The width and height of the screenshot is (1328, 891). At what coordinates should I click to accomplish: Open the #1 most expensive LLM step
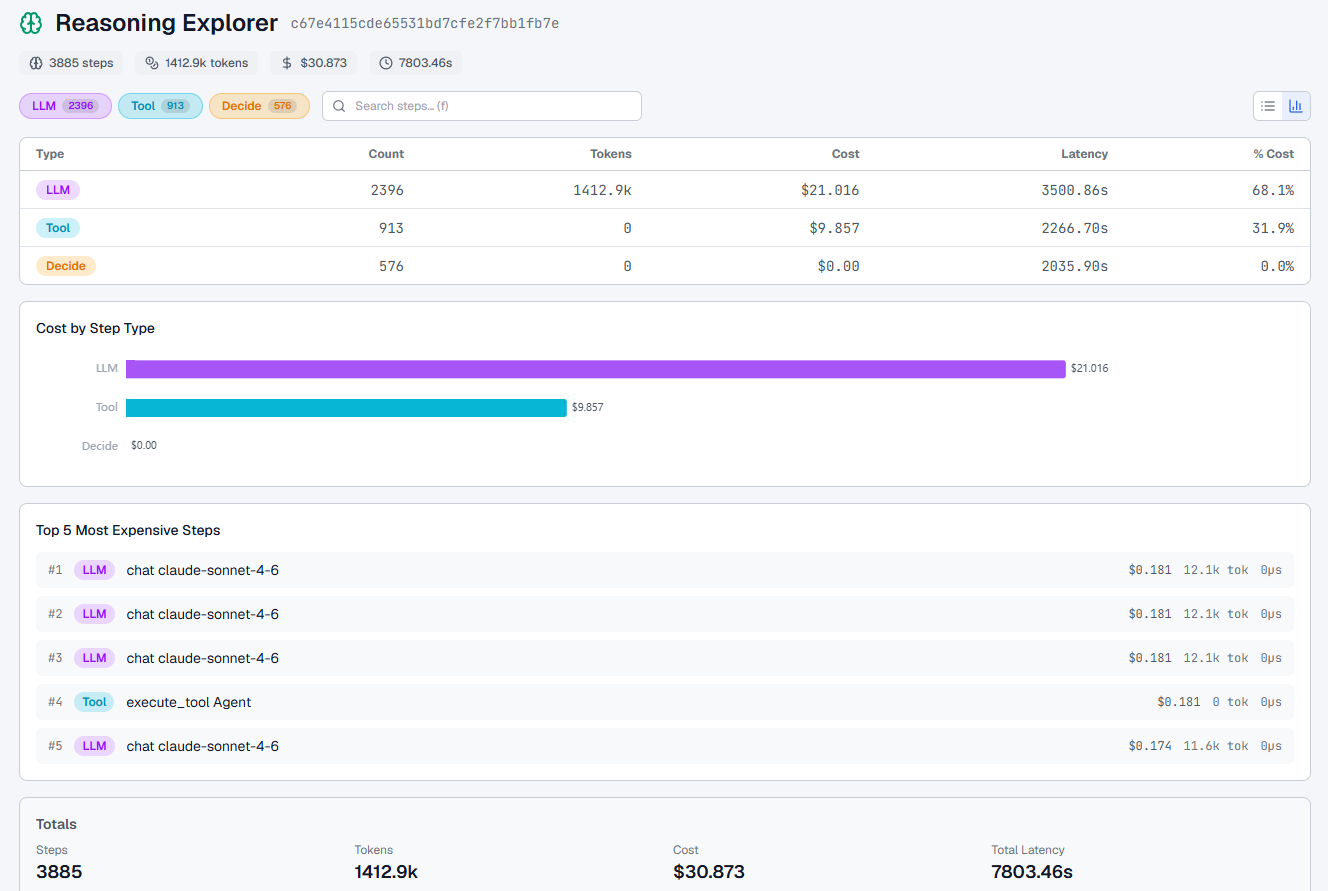click(x=664, y=570)
